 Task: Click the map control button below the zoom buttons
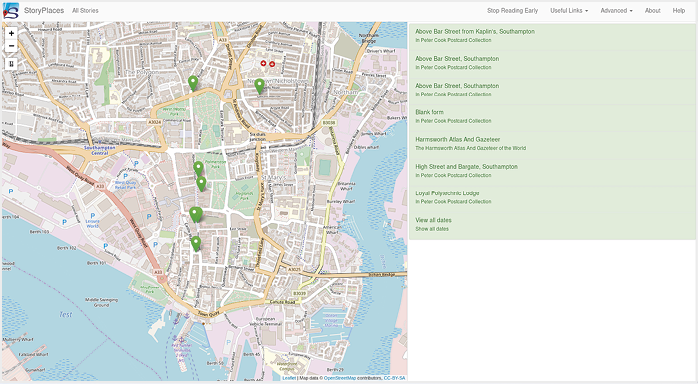coord(11,64)
